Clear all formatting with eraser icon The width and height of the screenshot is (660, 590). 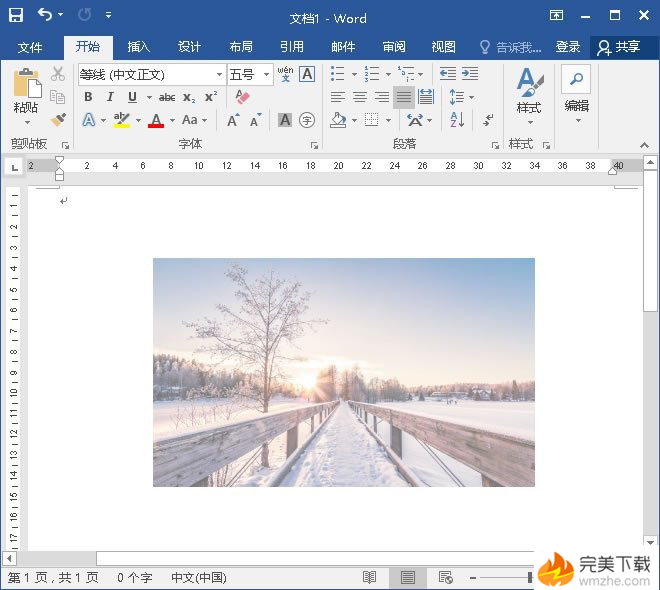click(242, 97)
